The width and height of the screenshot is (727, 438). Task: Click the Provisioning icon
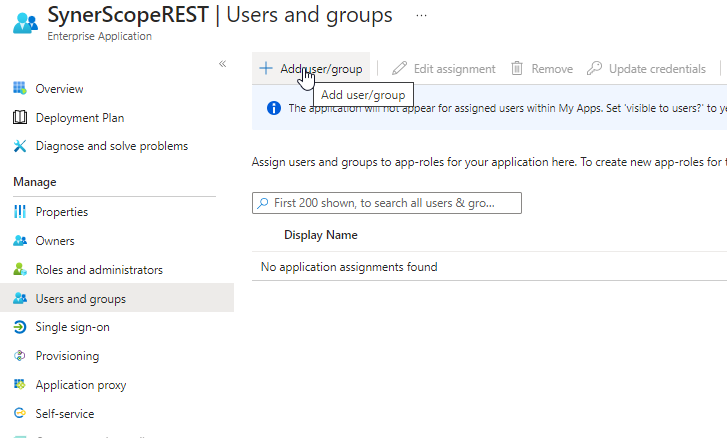[x=20, y=356]
